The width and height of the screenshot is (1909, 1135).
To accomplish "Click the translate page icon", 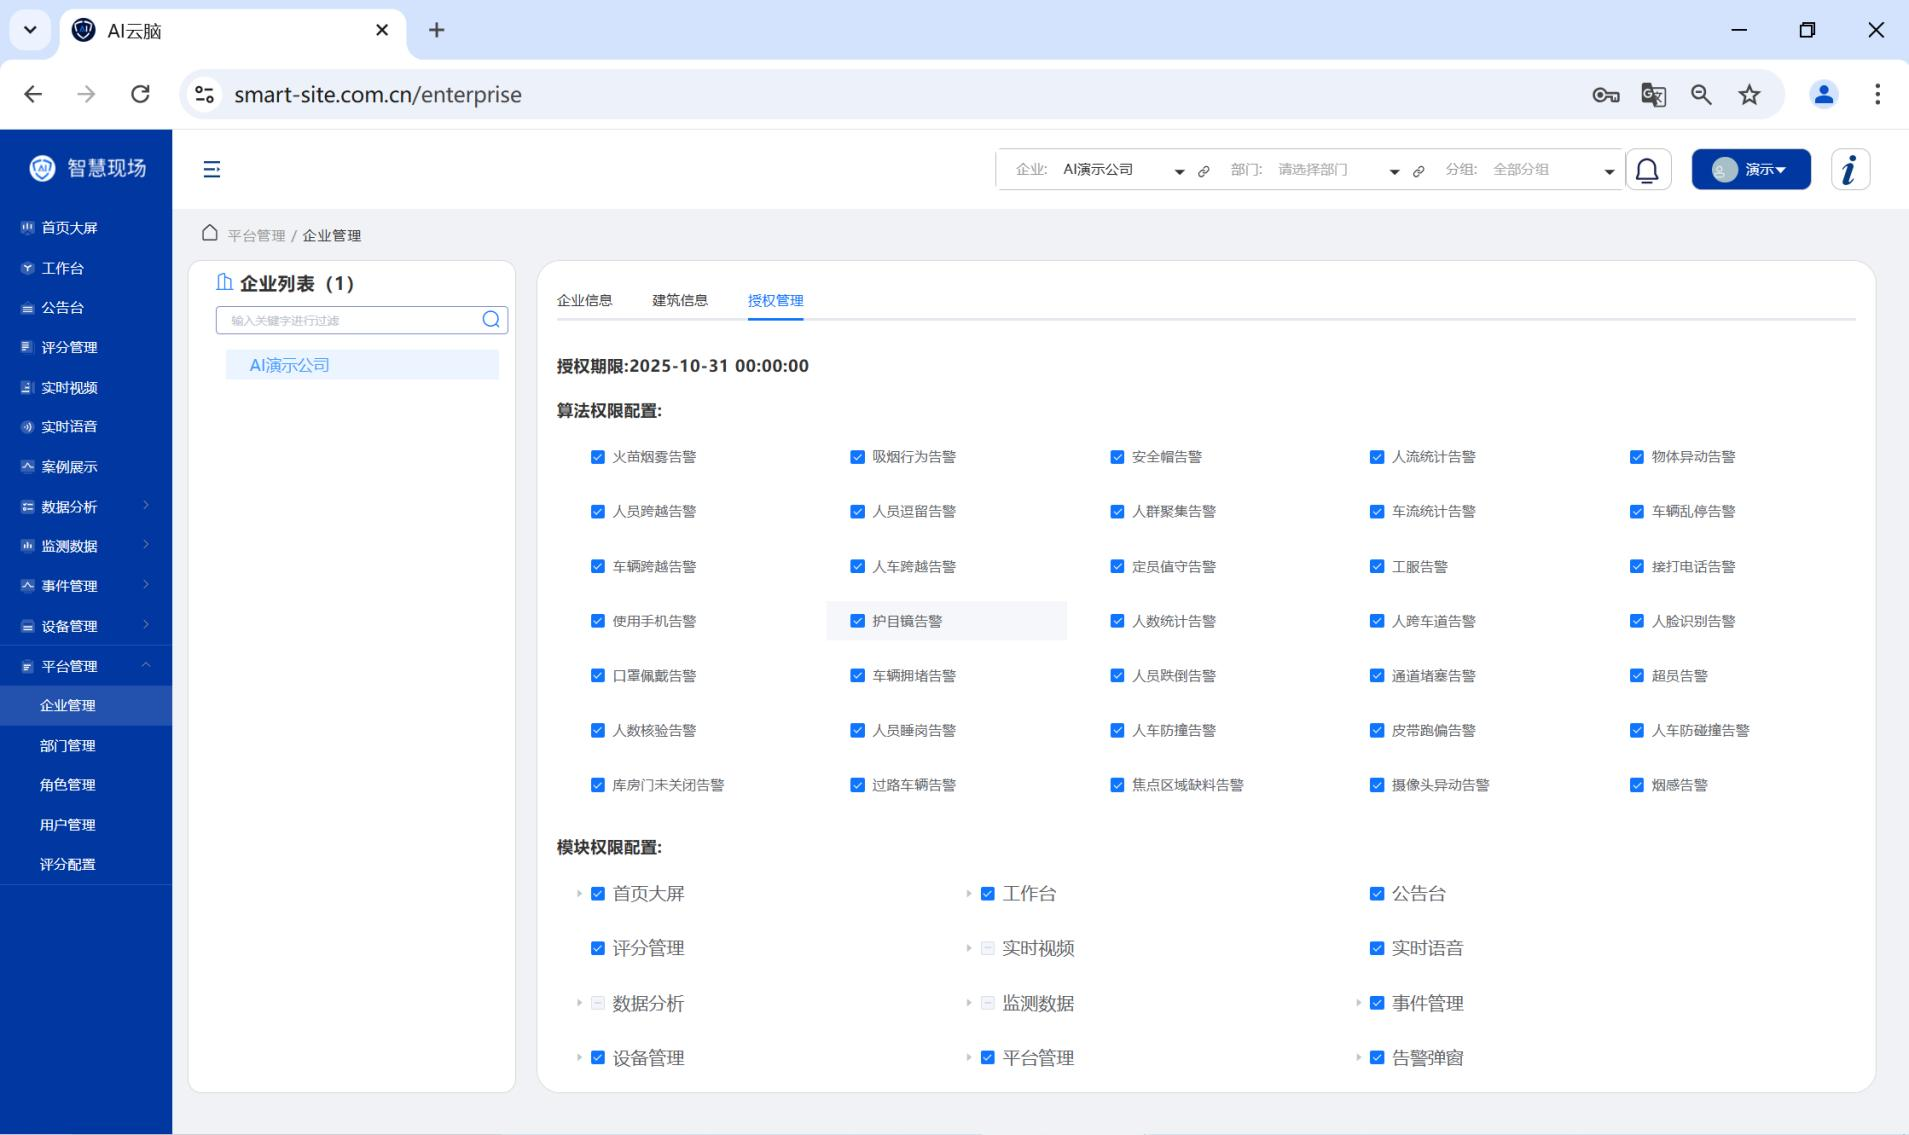I will point(1653,95).
